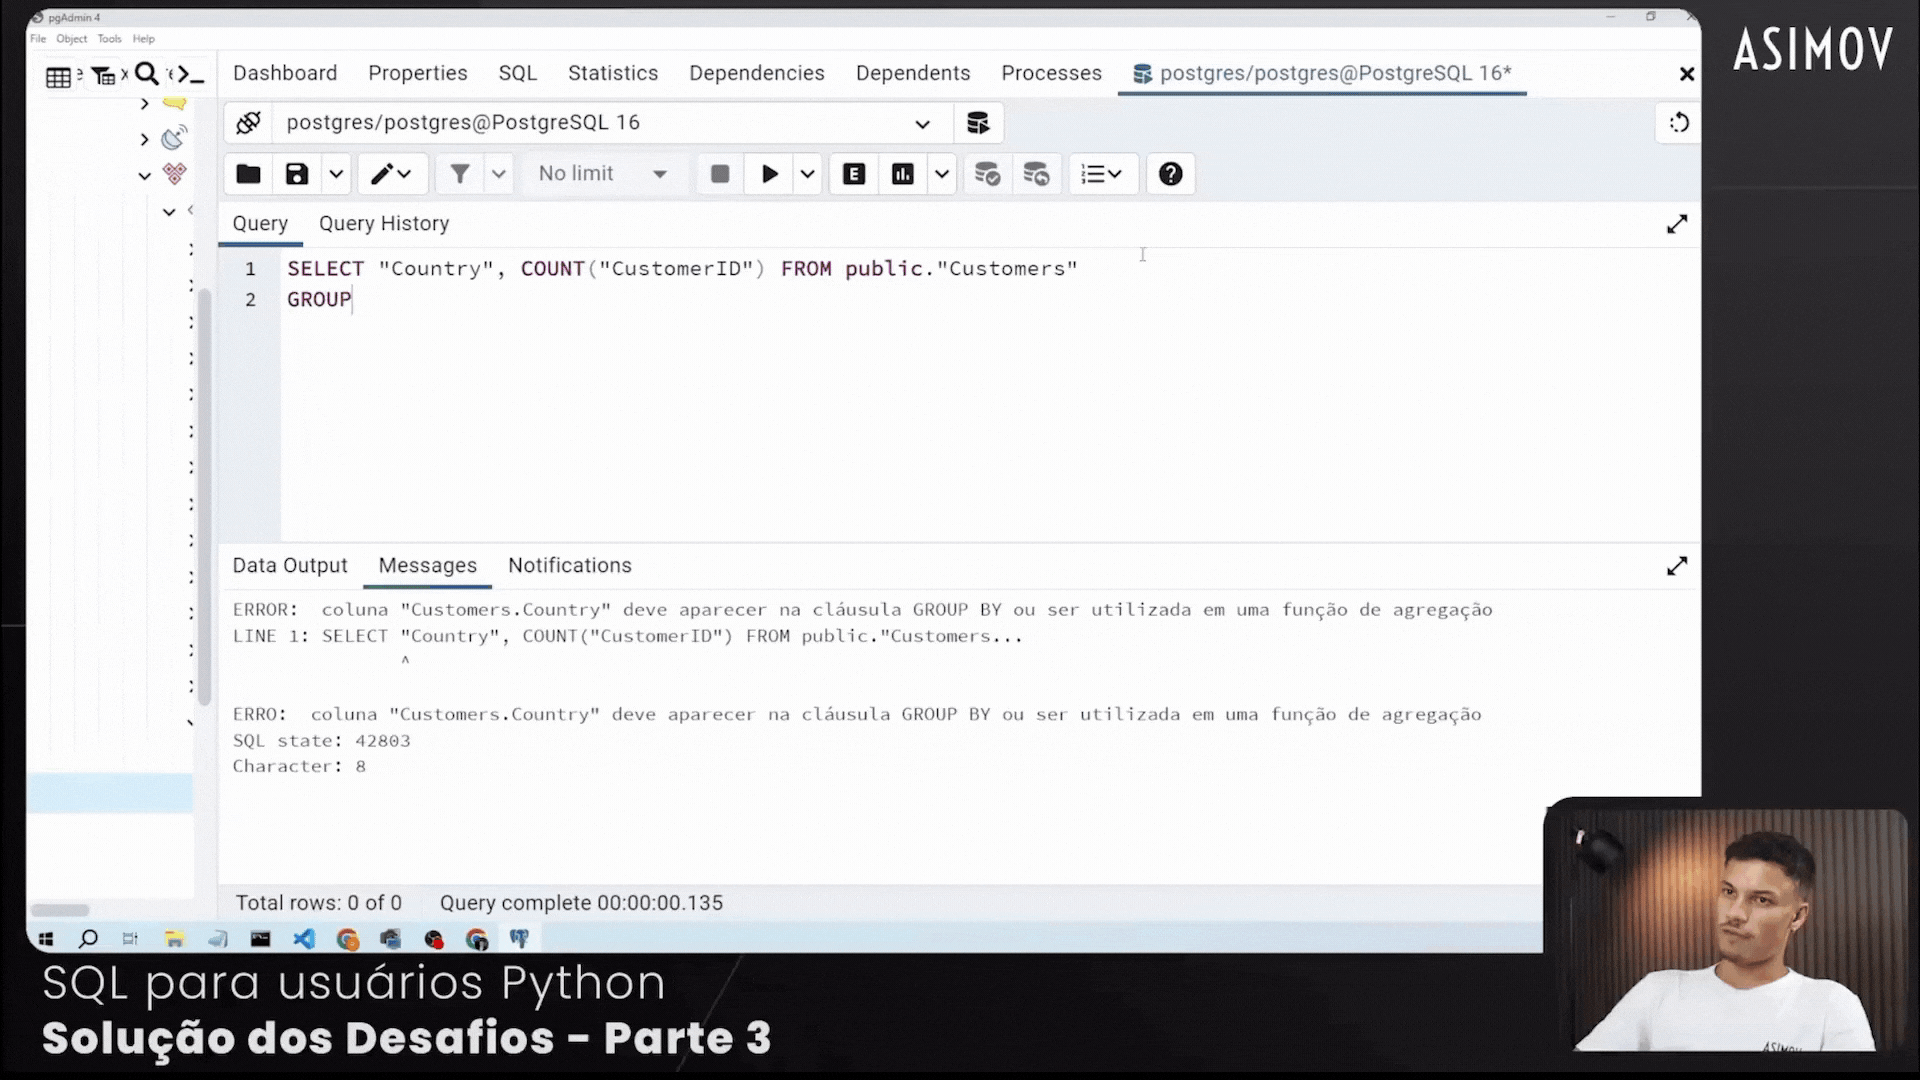
Task: Click the pgAdmin elephant taskbar icon
Action: click(x=519, y=938)
